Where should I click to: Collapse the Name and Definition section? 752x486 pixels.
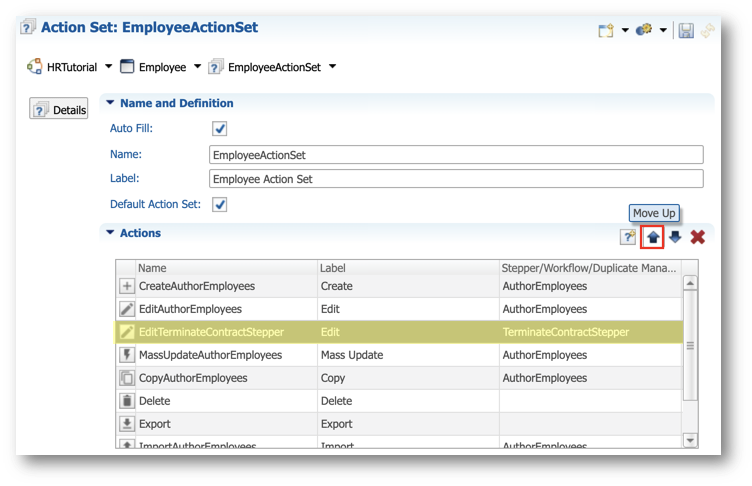coord(110,103)
